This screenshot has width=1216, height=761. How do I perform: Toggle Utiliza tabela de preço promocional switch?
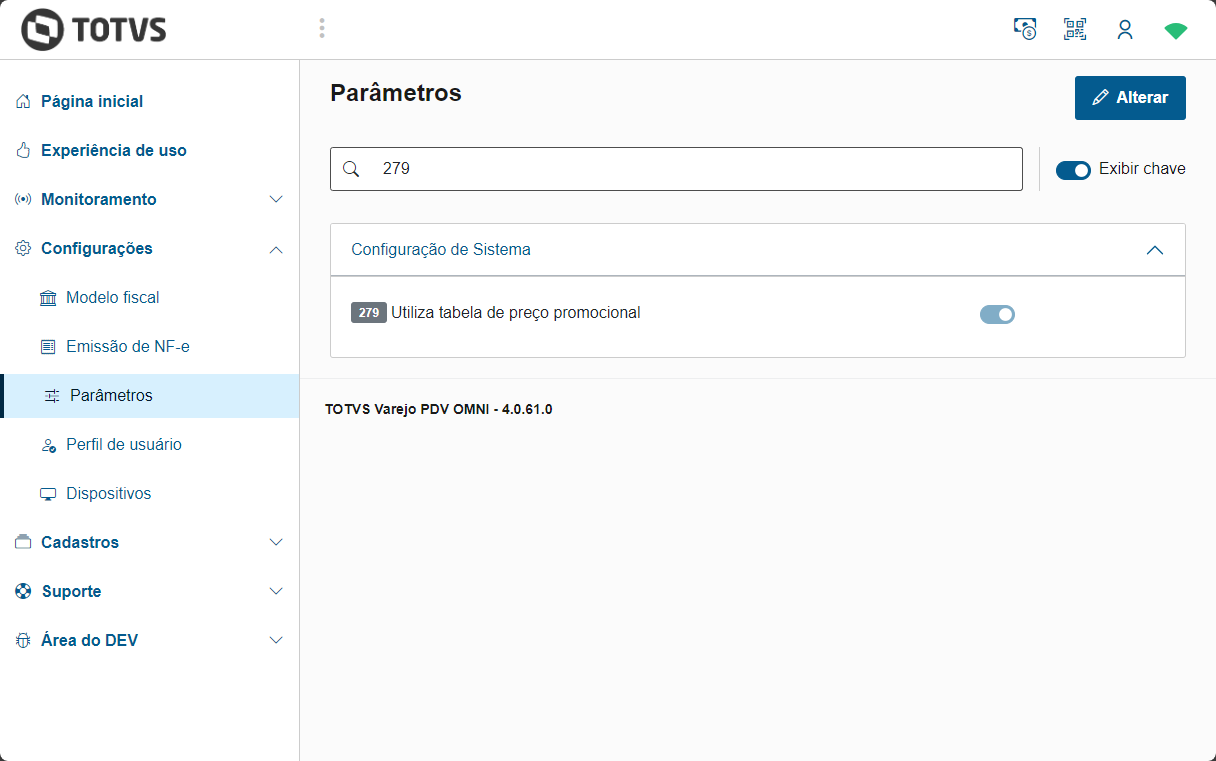click(x=997, y=315)
